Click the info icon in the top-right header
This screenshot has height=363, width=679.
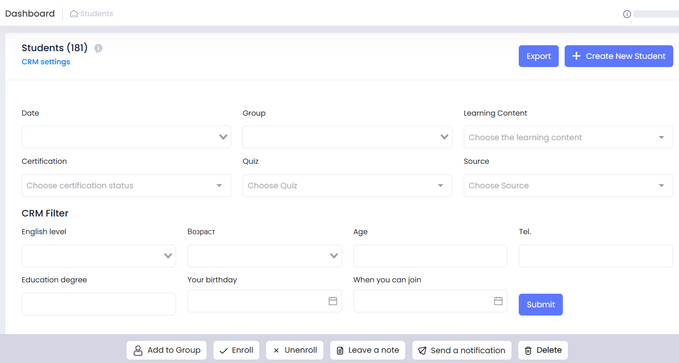pos(627,14)
